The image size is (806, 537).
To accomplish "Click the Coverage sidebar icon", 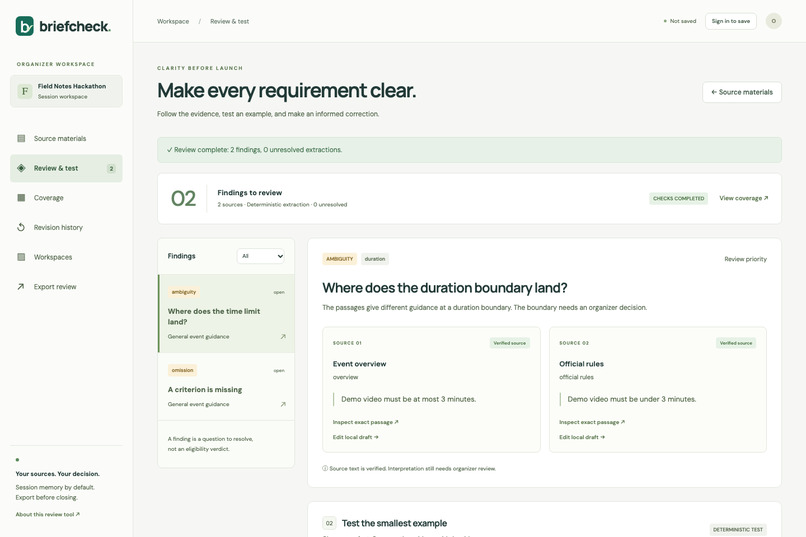I will (21, 198).
